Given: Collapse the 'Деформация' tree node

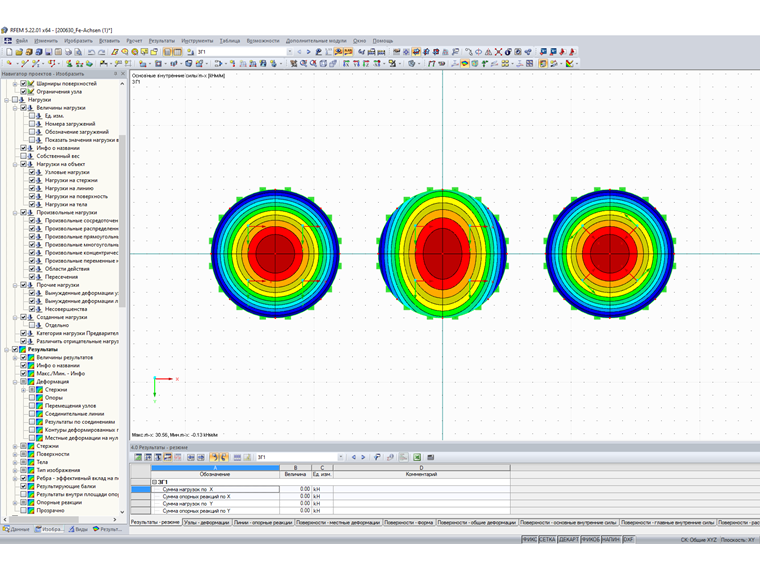Looking at the screenshot, I should pos(15,381).
